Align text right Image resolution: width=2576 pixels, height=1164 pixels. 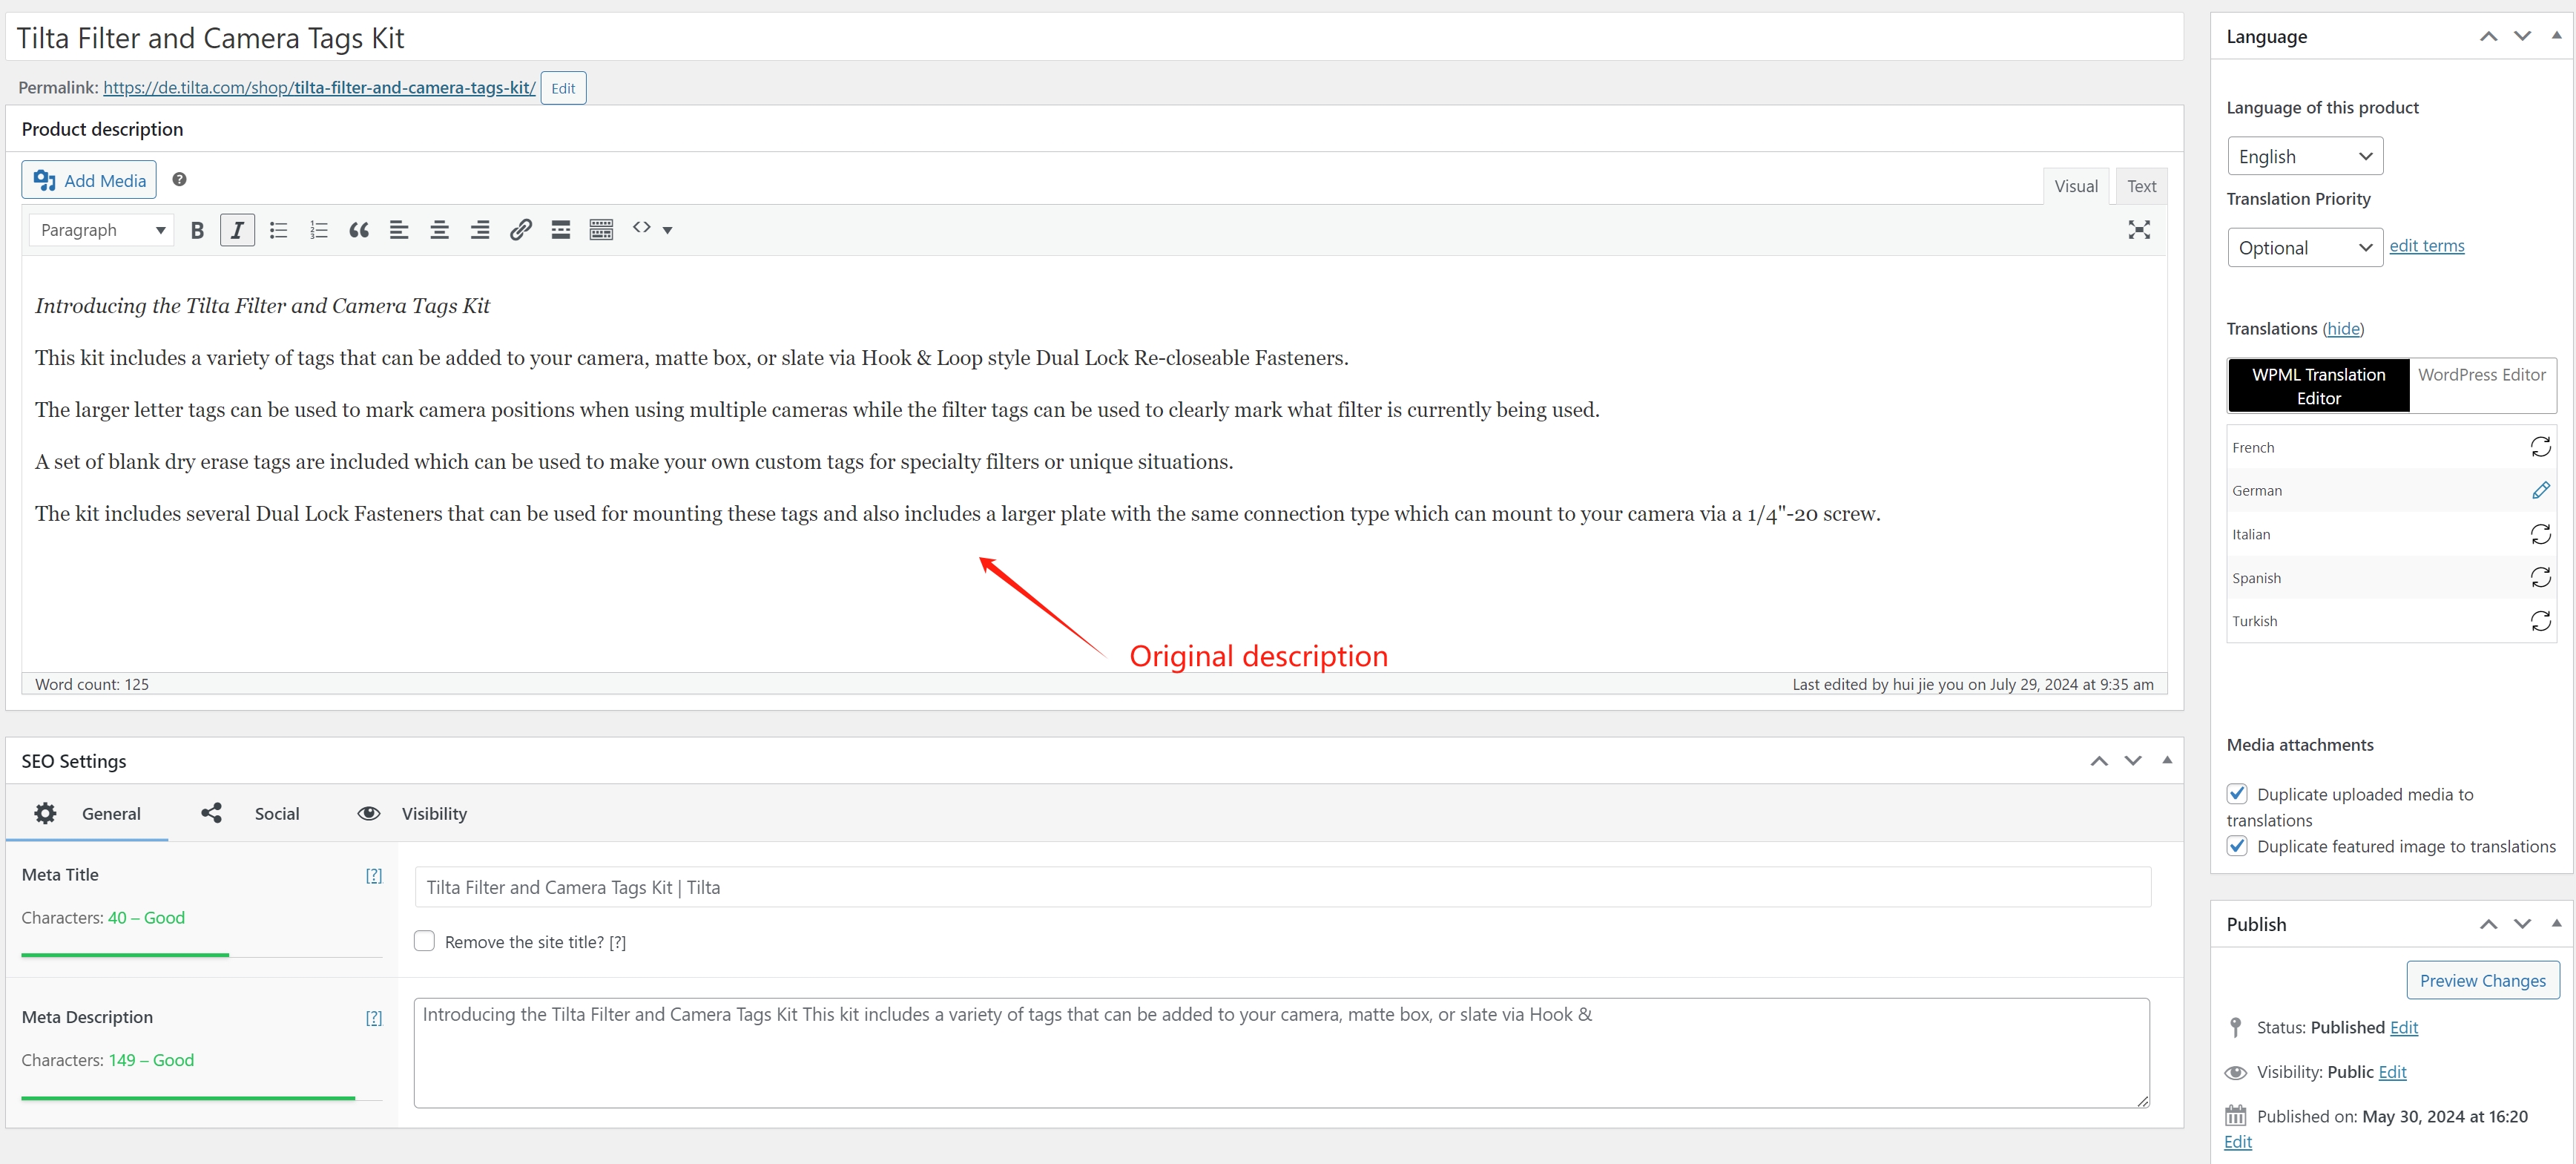coord(480,230)
